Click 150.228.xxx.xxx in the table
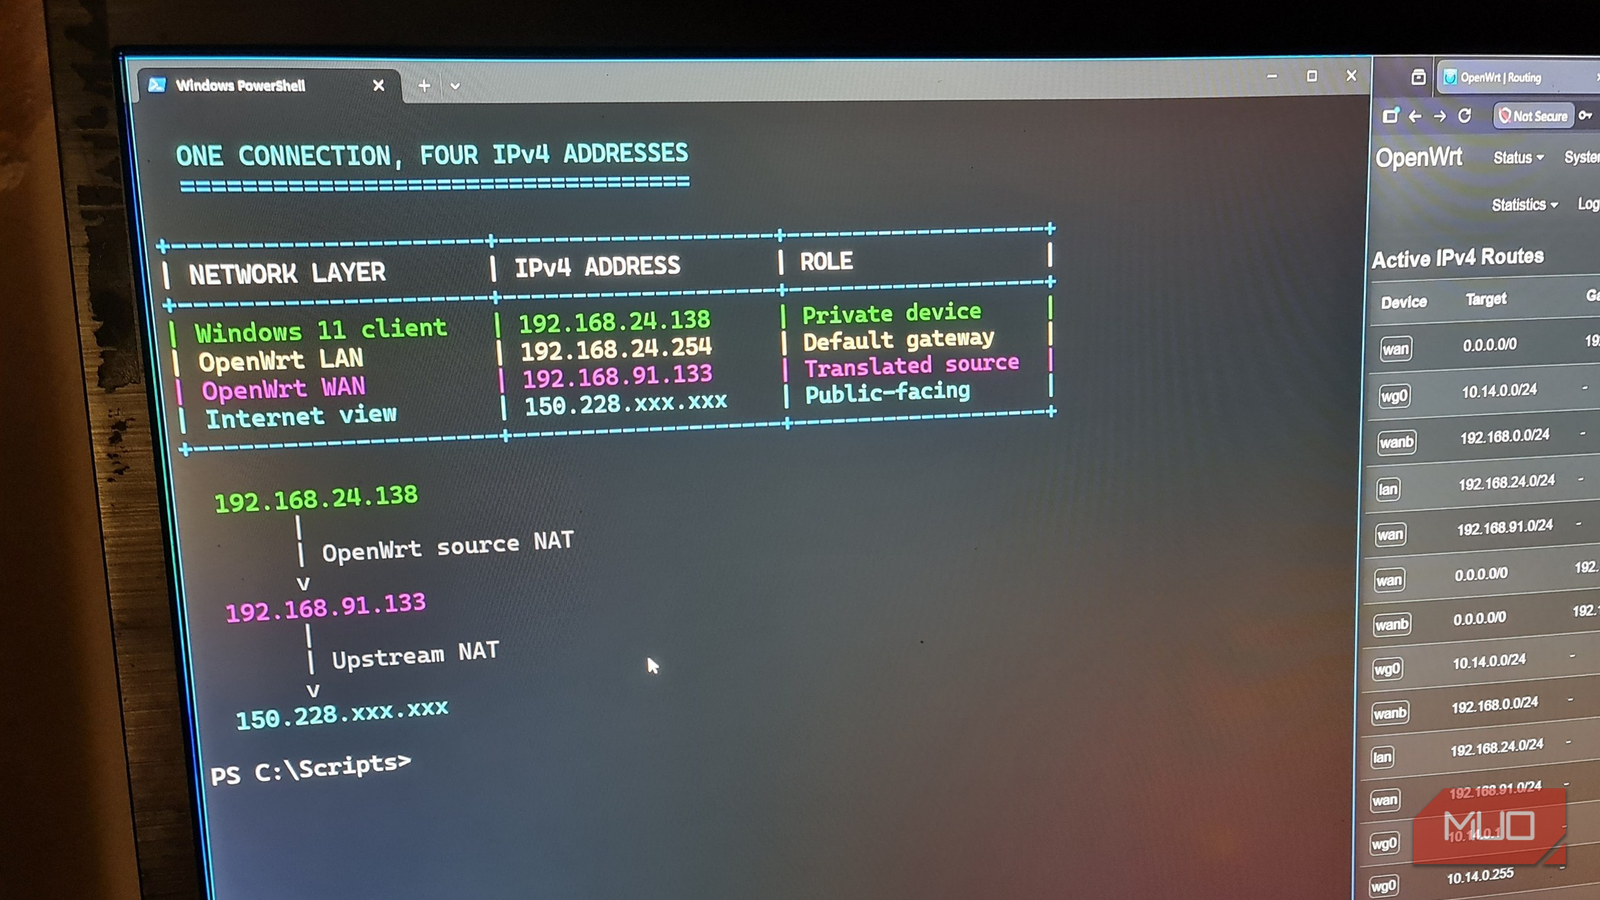Viewport: 1600px width, 900px height. (626, 404)
